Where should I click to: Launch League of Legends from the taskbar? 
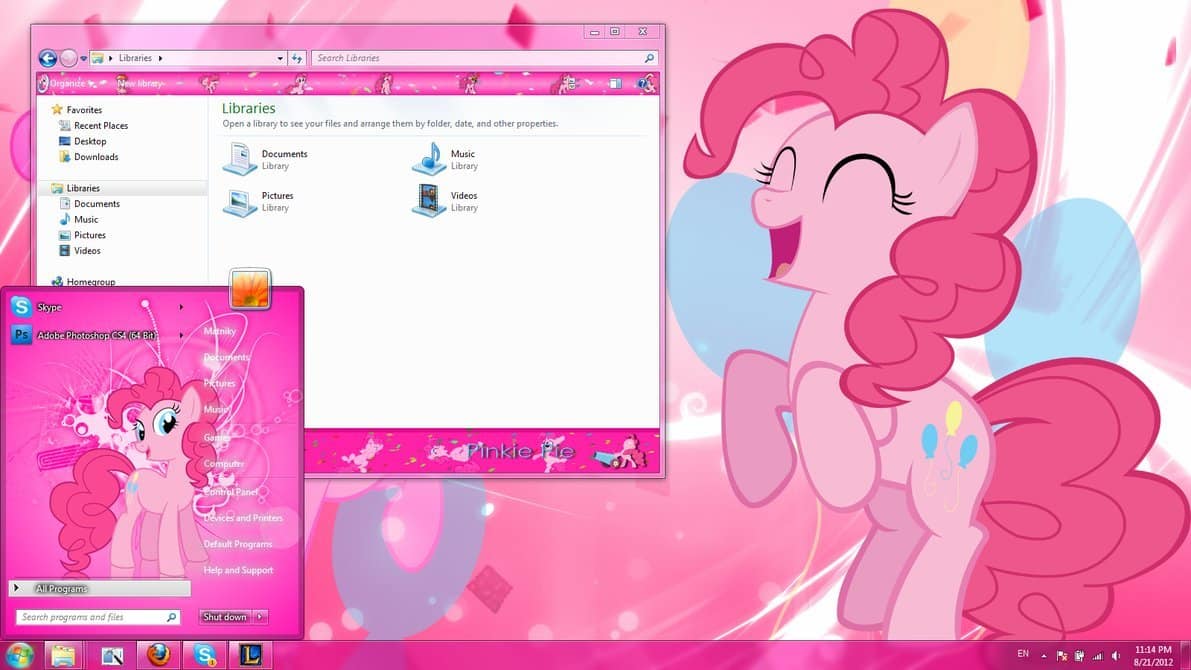pos(251,655)
